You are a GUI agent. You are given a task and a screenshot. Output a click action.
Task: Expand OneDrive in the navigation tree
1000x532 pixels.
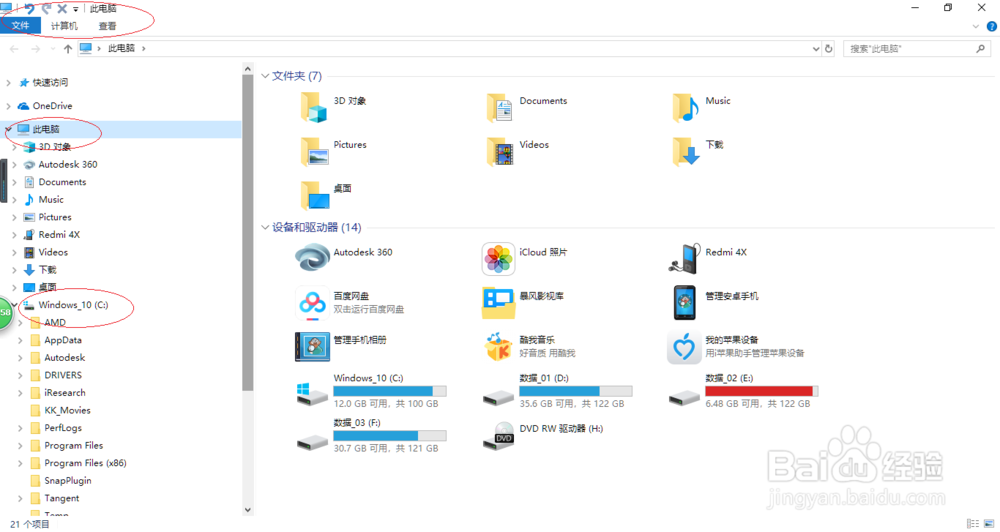[x=8, y=106]
